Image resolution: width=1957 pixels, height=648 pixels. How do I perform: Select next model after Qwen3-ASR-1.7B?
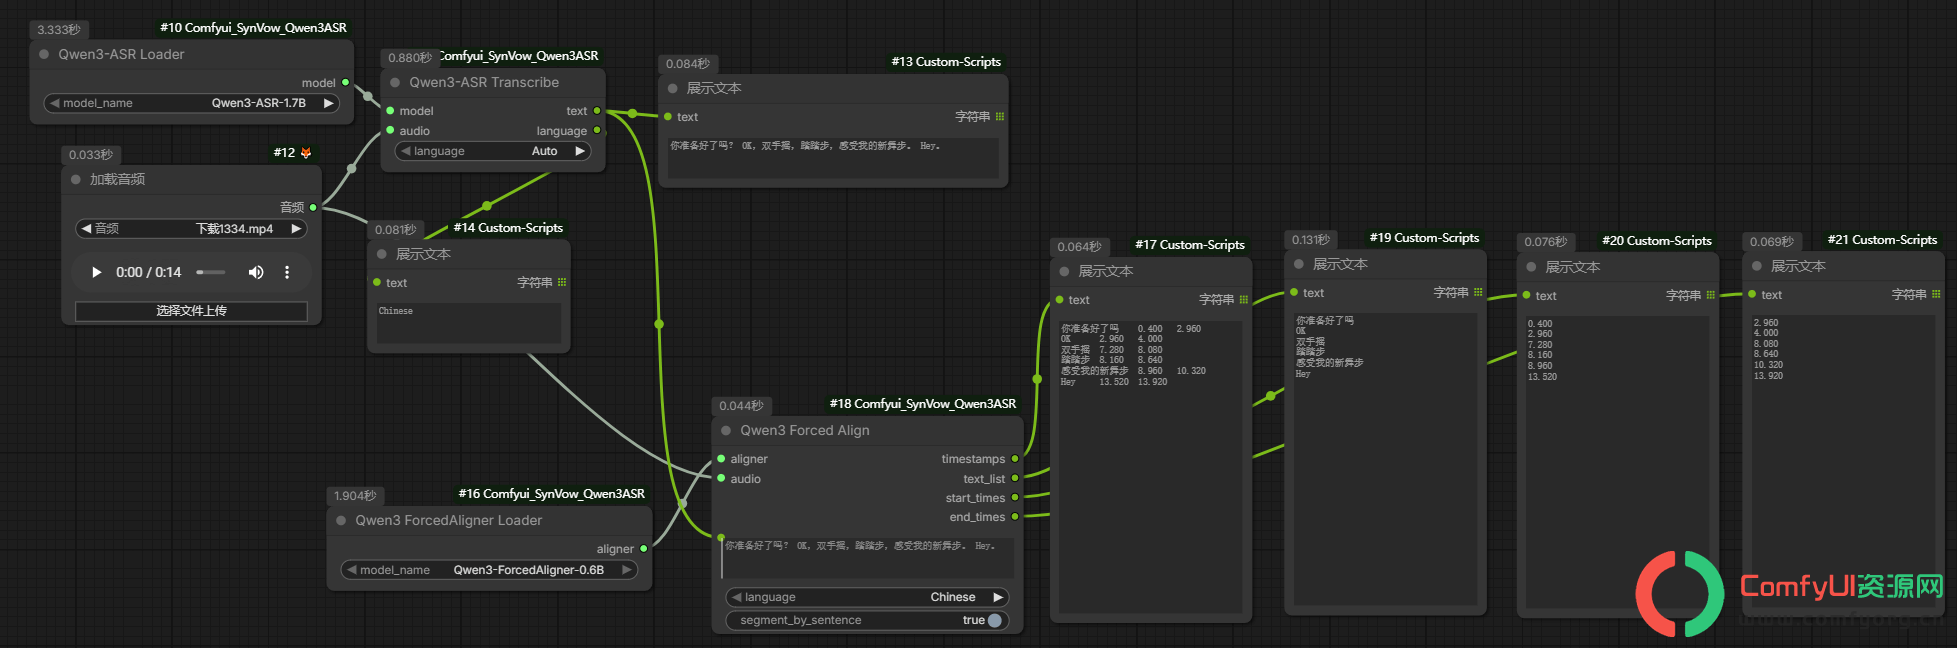click(328, 103)
